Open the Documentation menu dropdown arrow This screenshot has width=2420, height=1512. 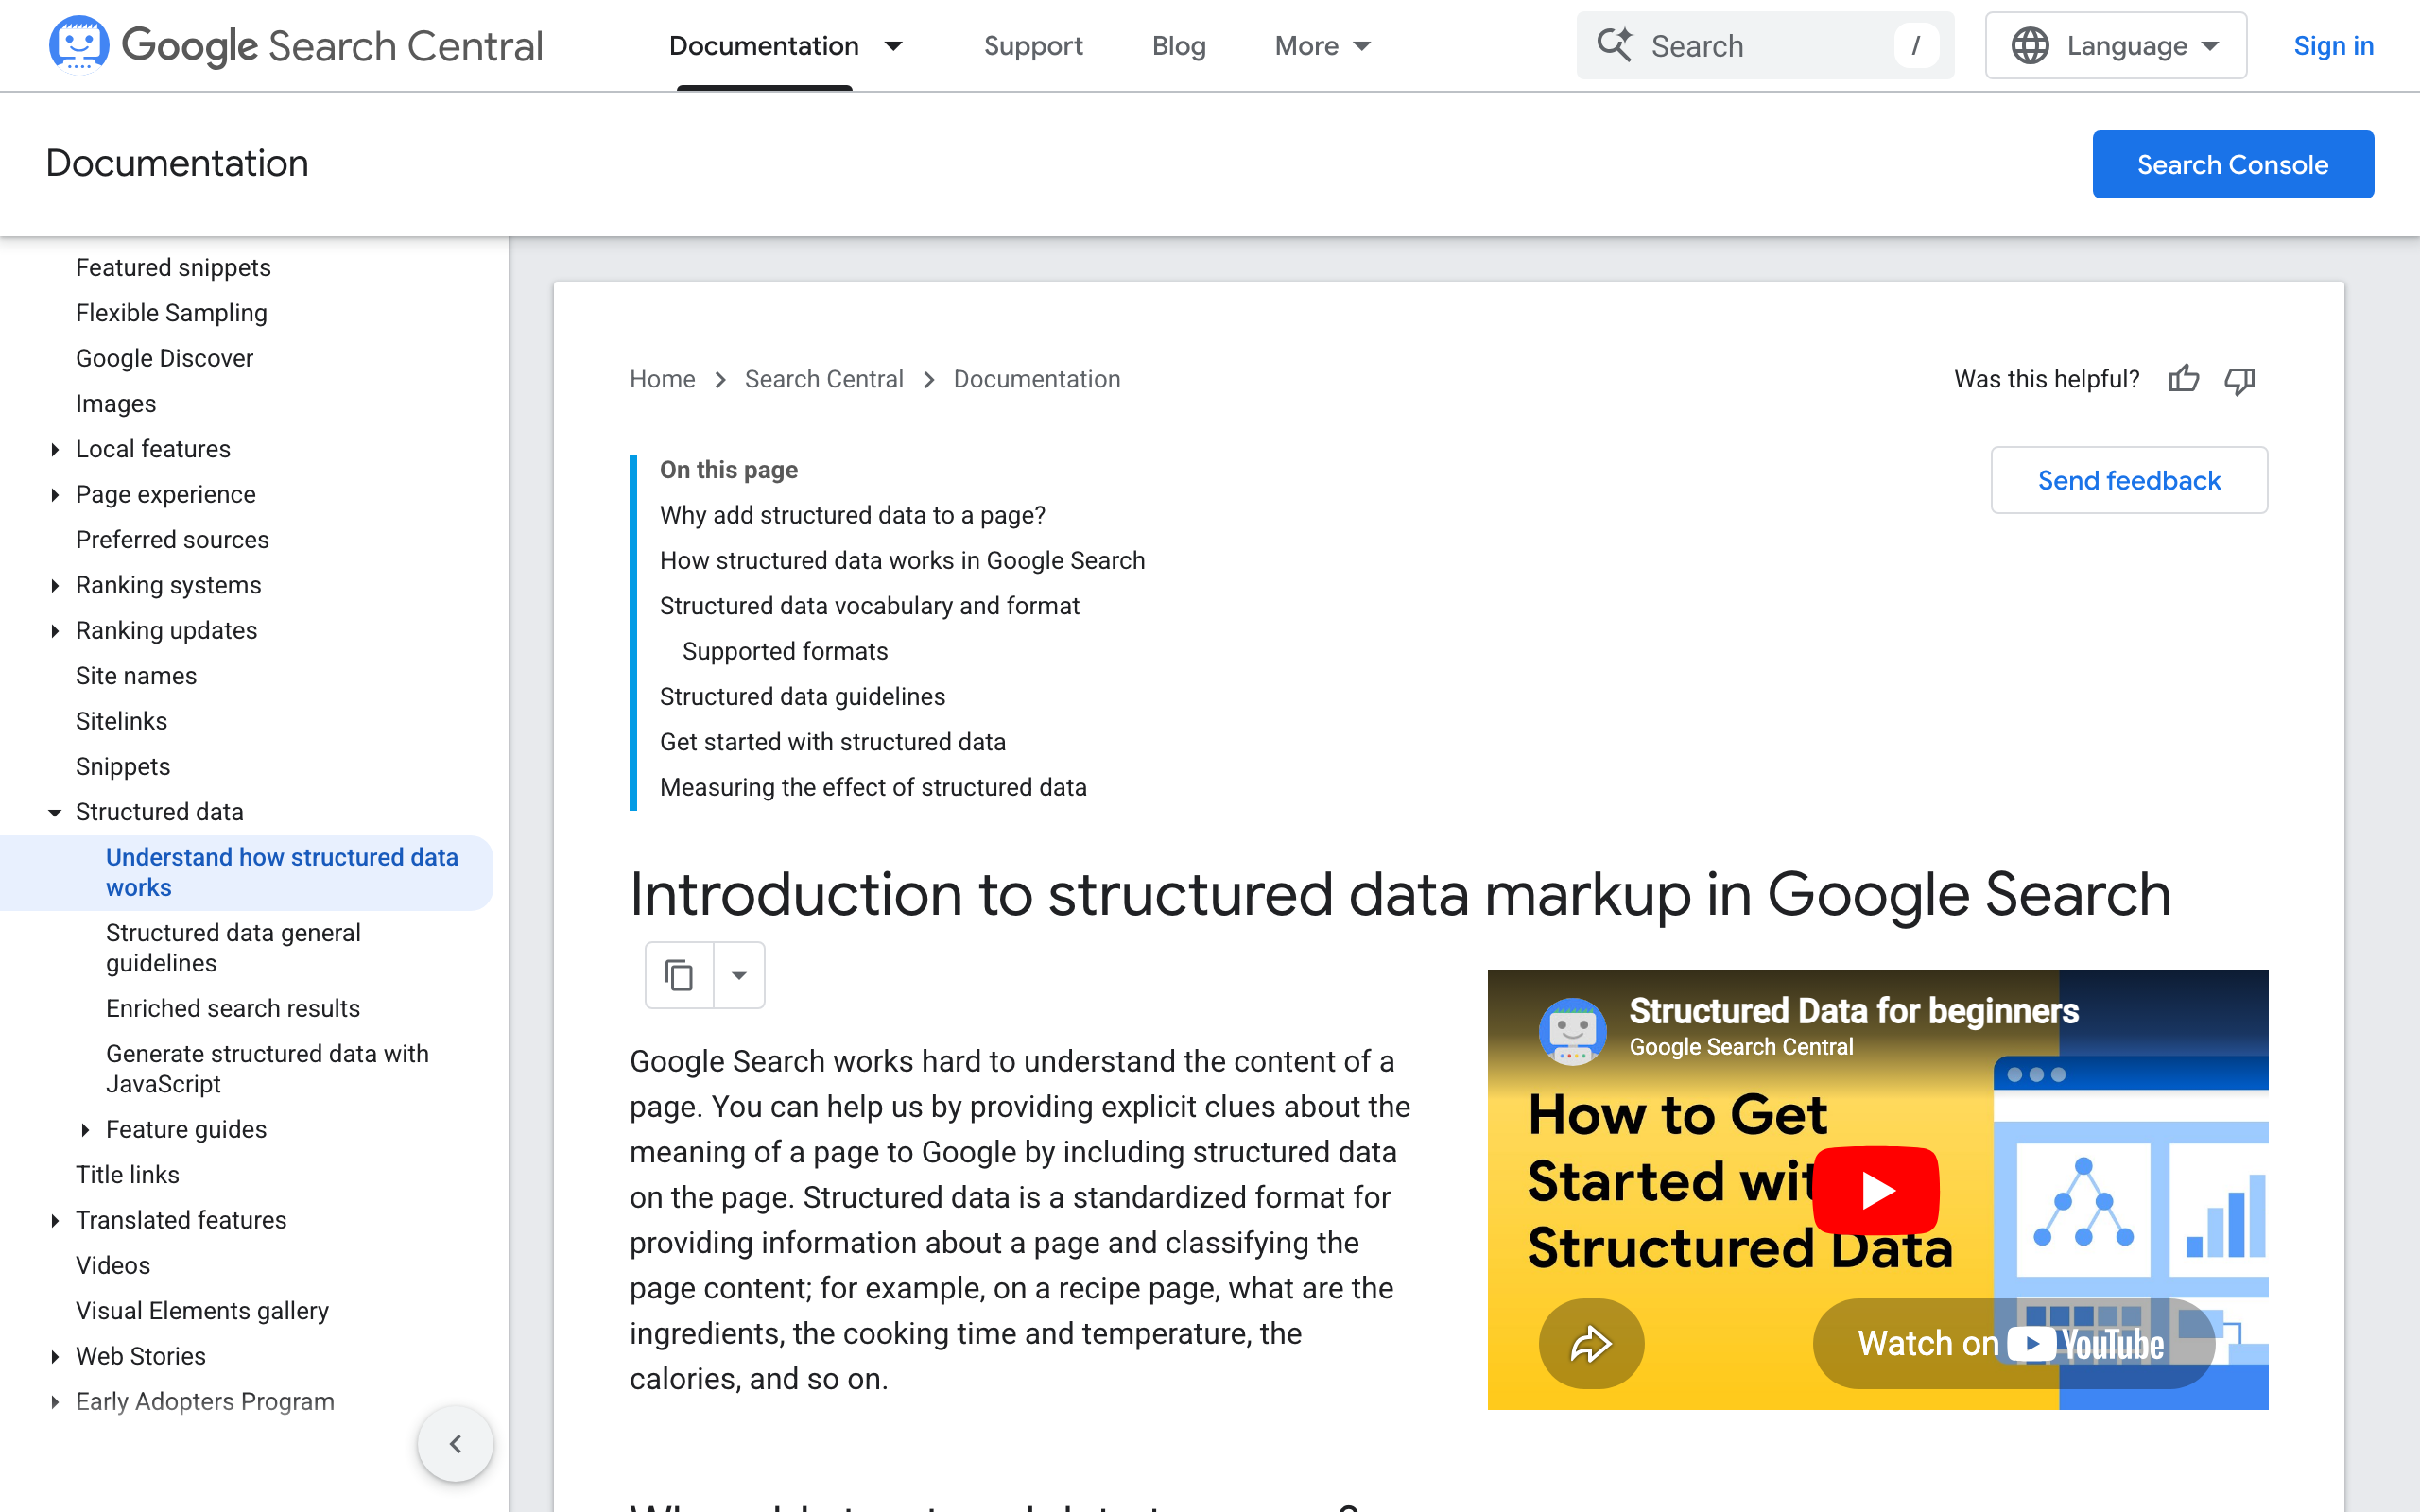(894, 46)
